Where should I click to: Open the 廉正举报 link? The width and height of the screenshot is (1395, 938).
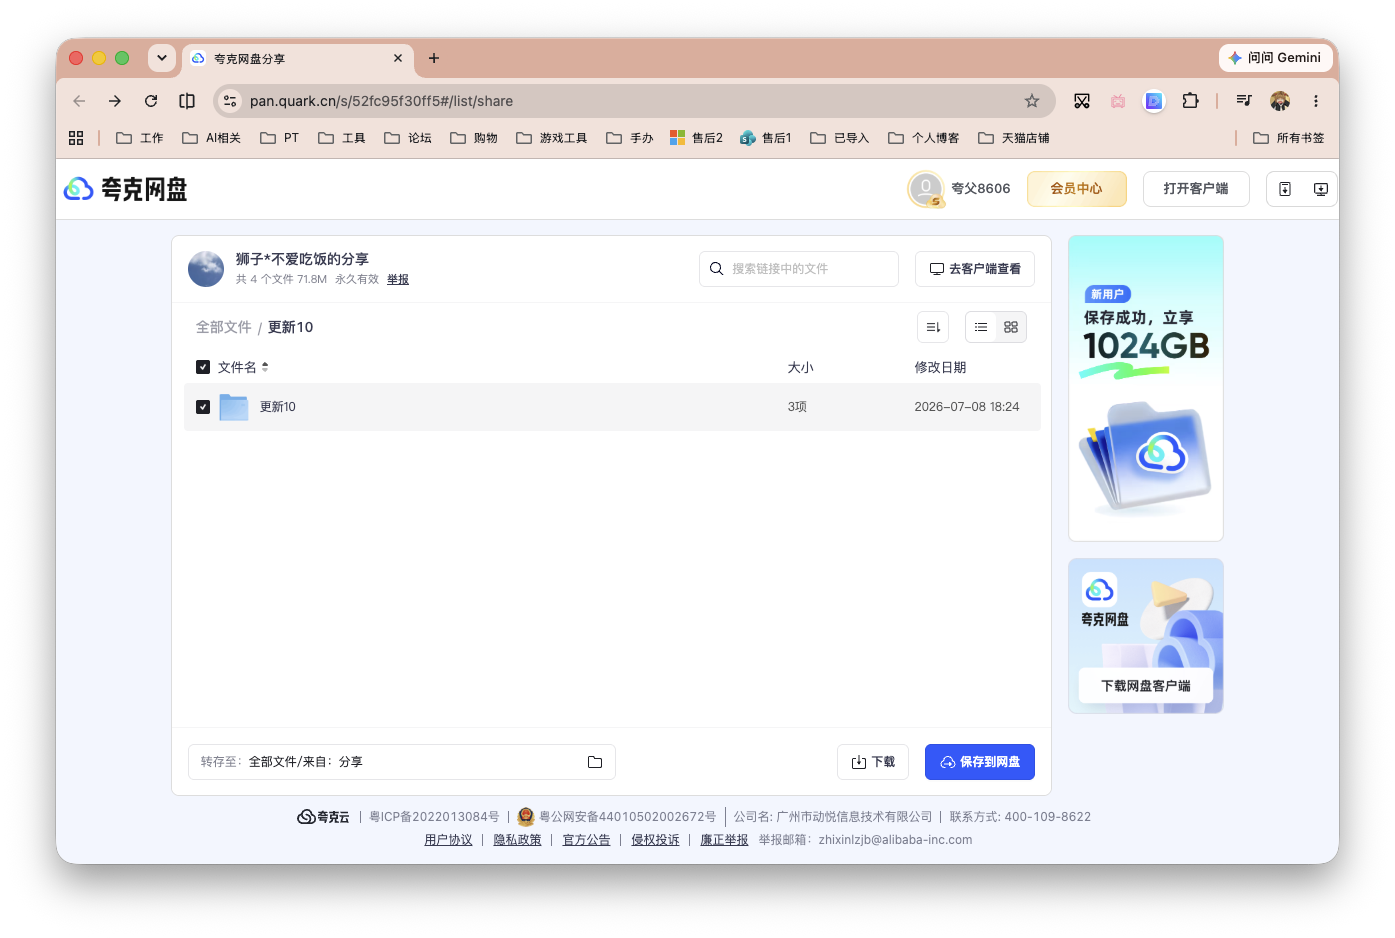click(724, 840)
